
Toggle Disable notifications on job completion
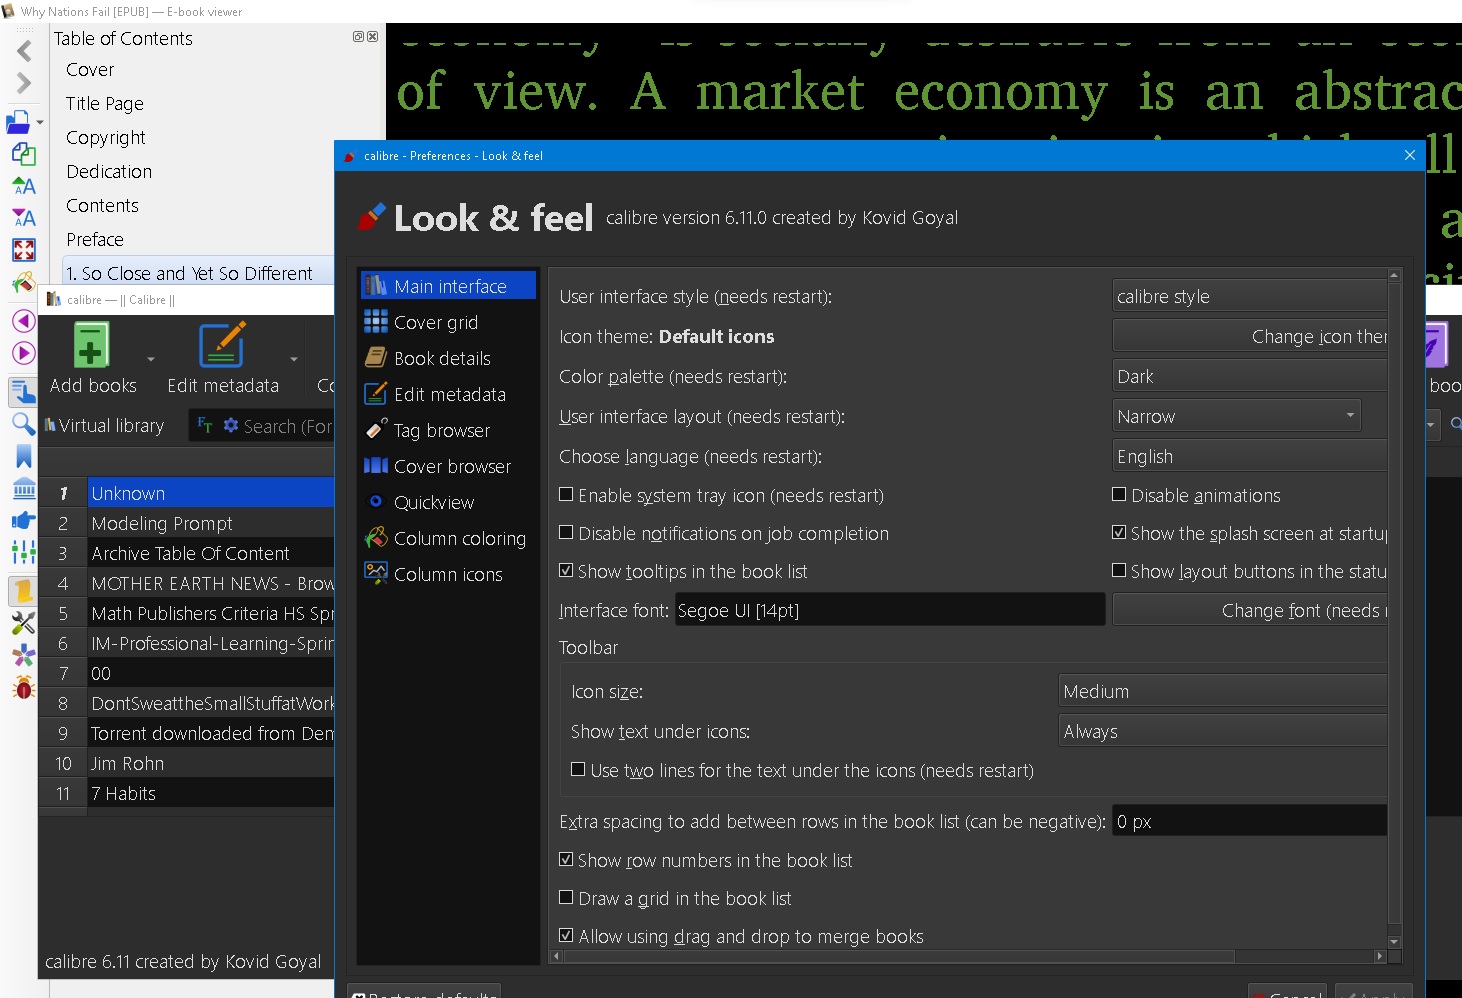point(566,532)
